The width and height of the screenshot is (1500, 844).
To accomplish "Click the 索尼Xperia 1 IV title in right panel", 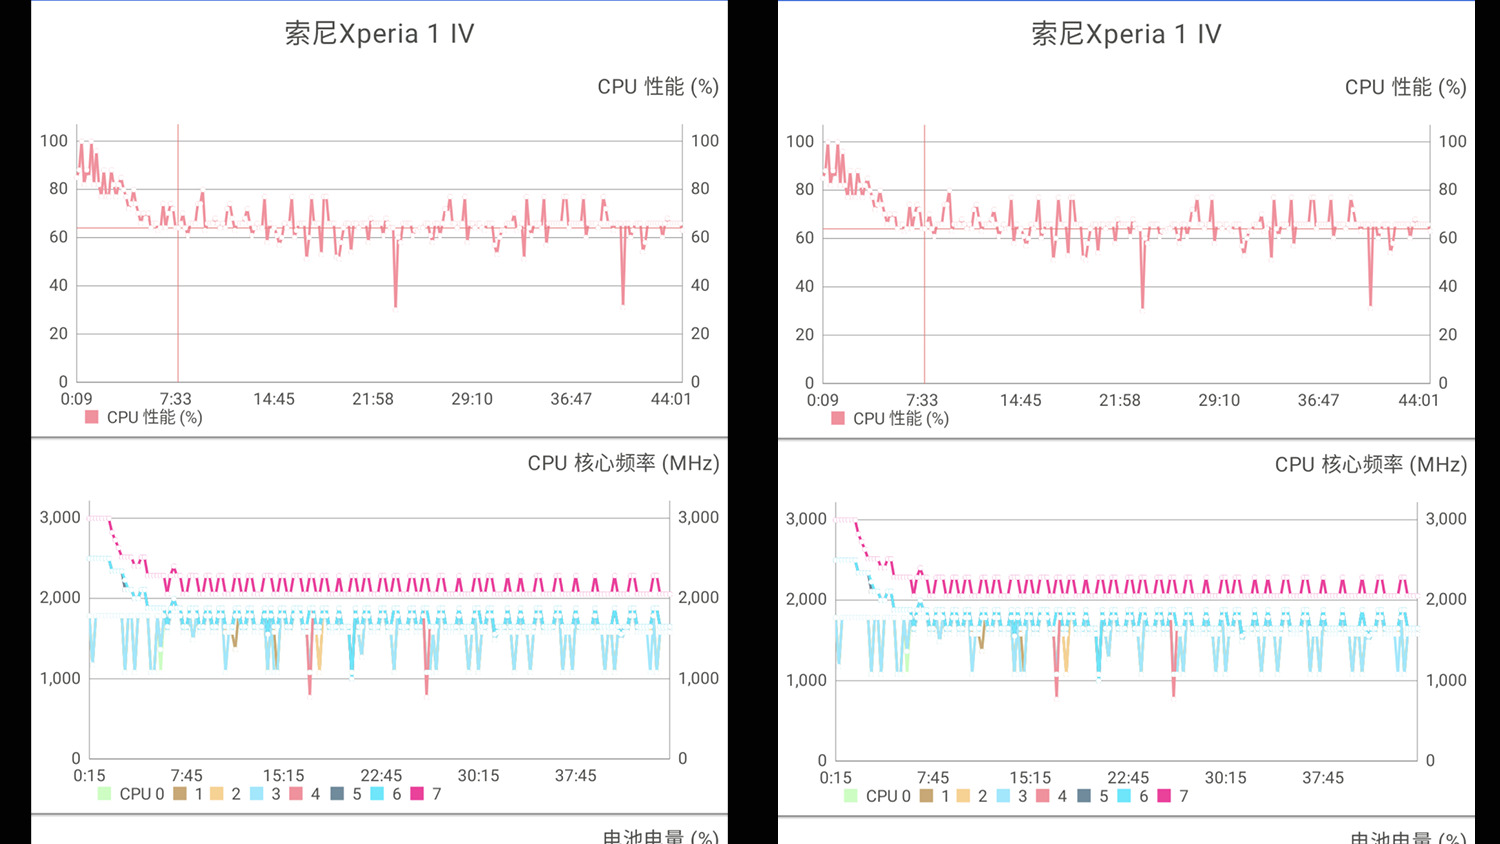I will point(1126,35).
